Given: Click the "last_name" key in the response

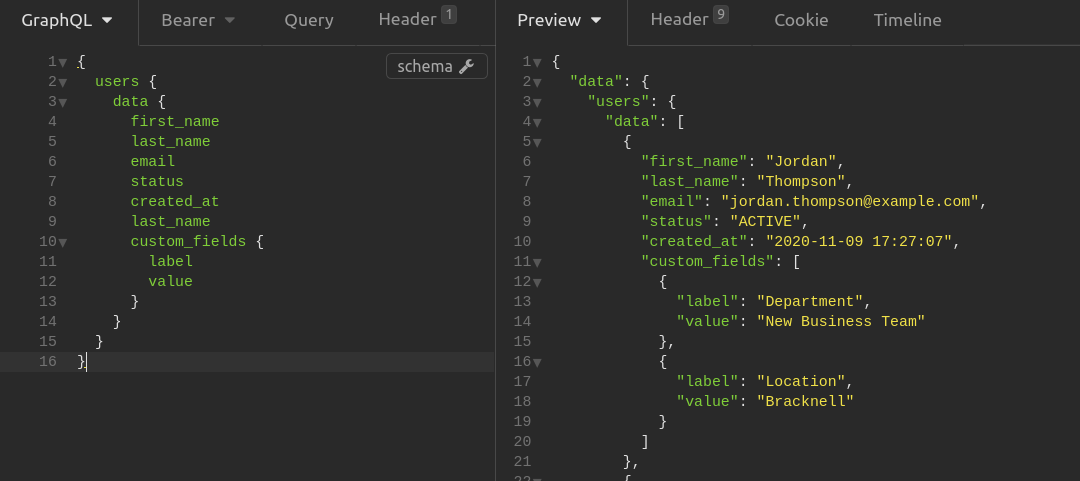Looking at the screenshot, I should tap(689, 182).
